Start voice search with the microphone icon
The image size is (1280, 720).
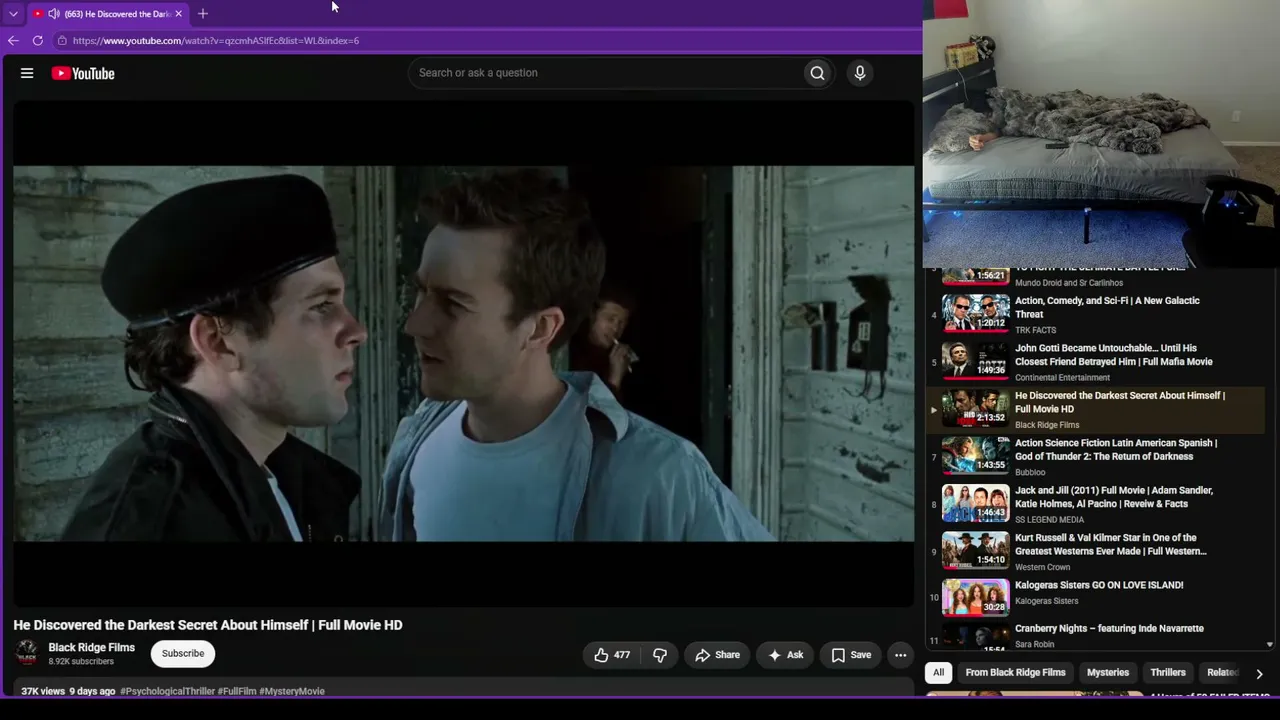pyautogui.click(x=859, y=73)
